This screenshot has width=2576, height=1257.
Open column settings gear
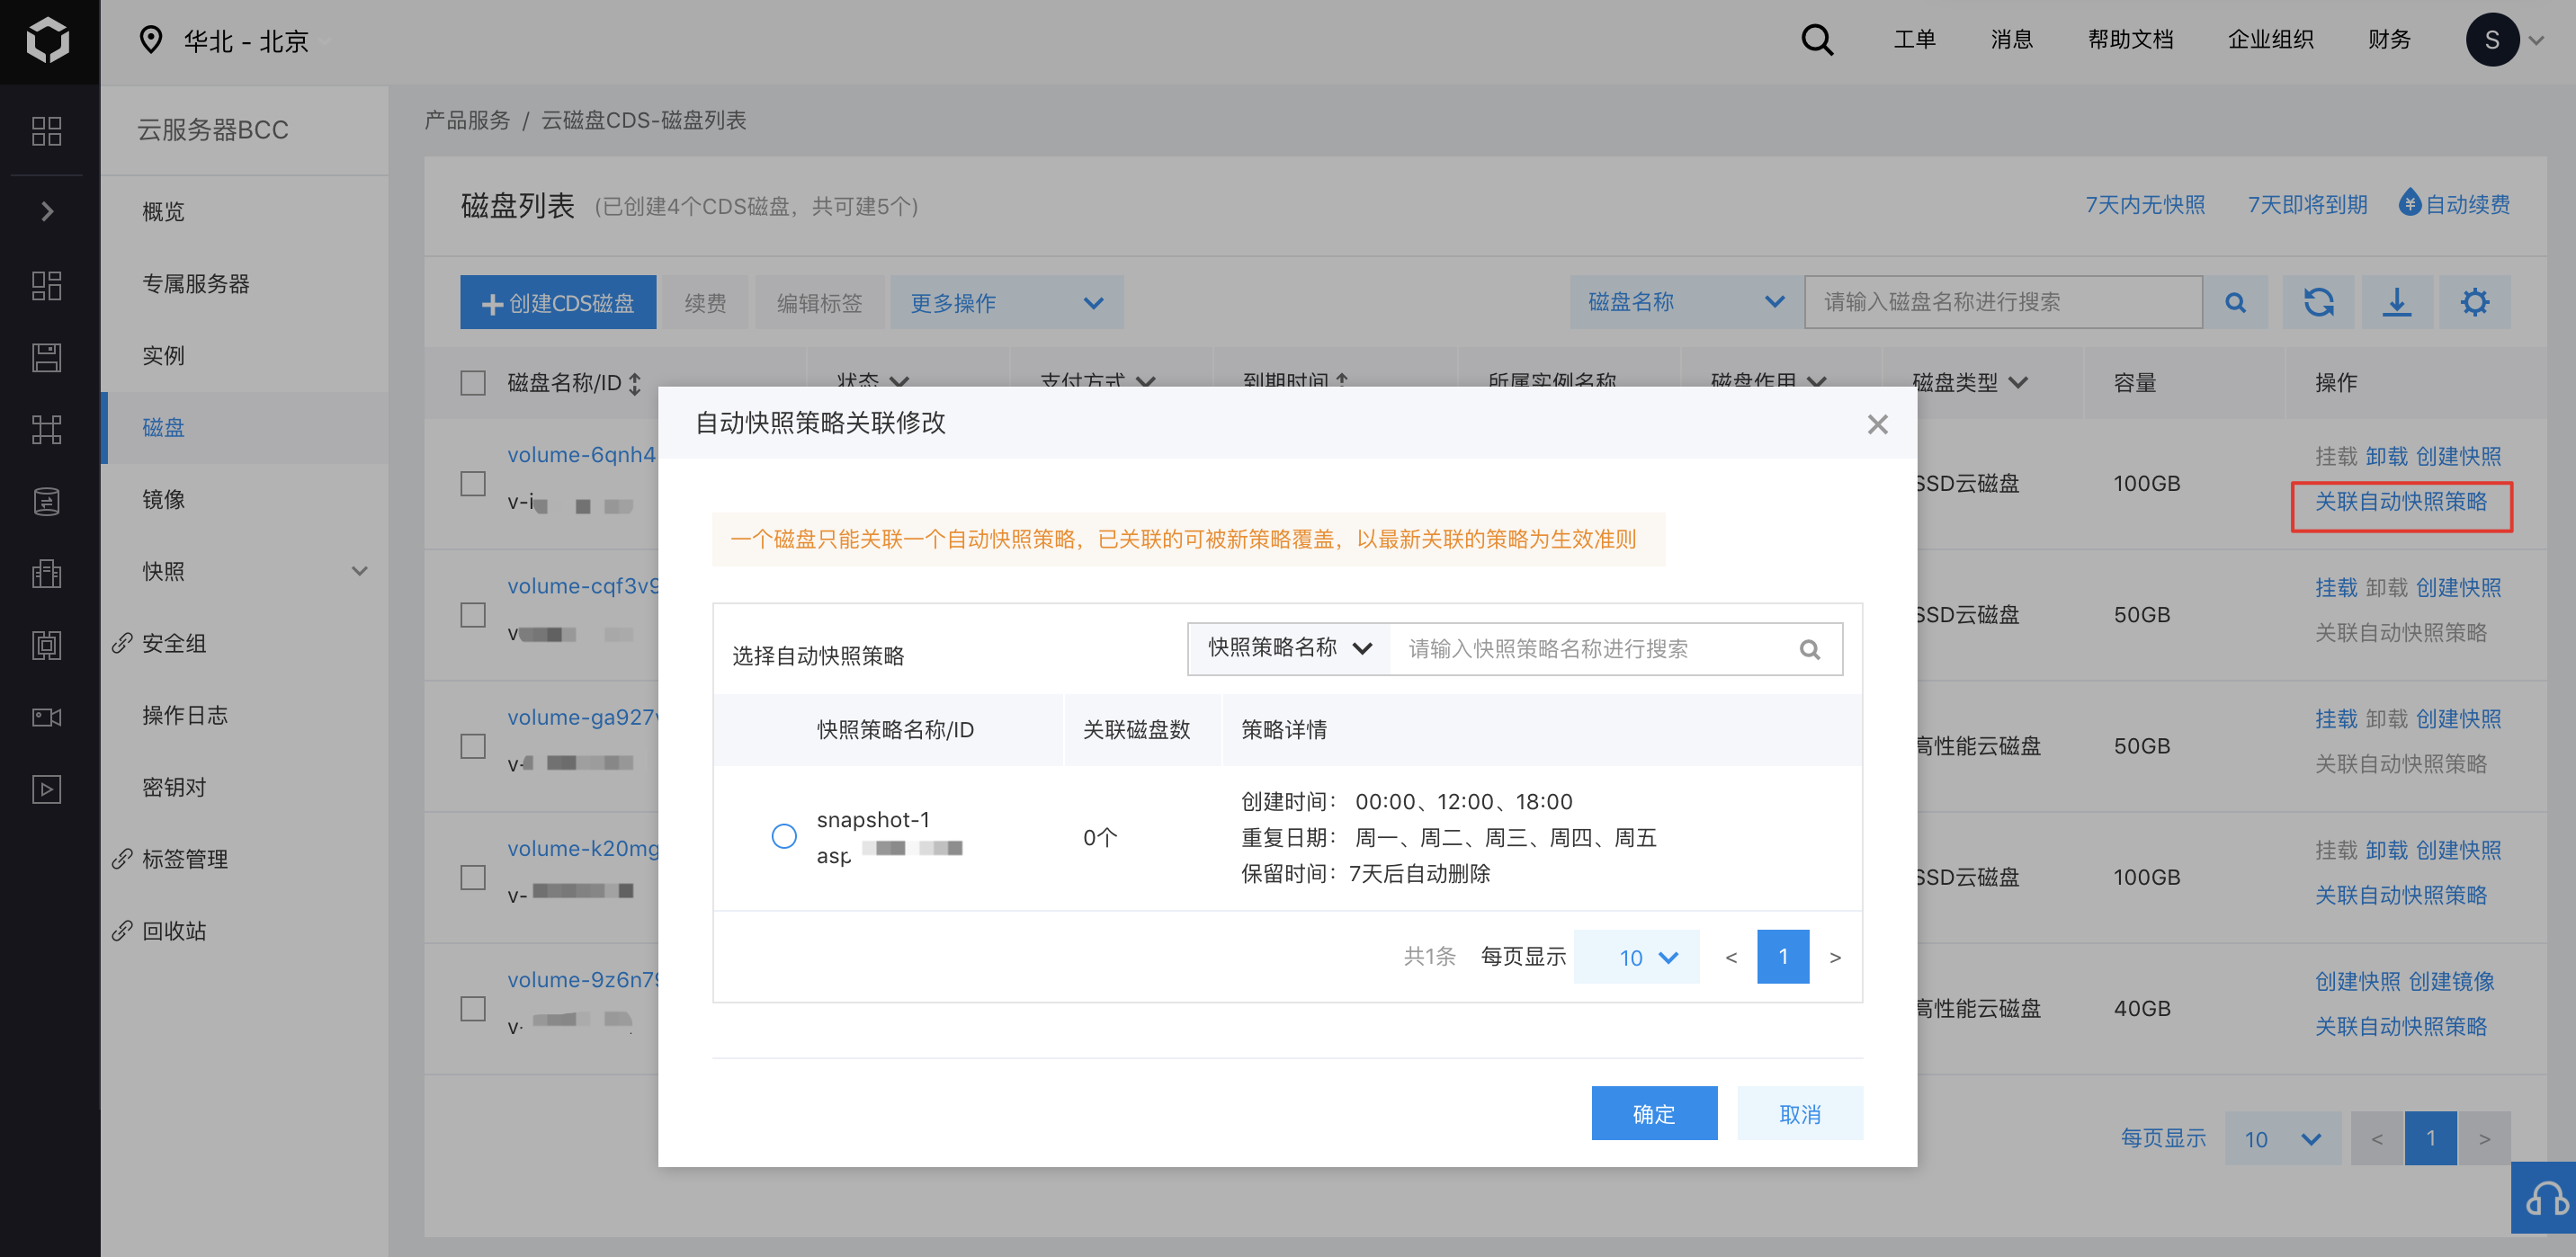coord(2475,302)
